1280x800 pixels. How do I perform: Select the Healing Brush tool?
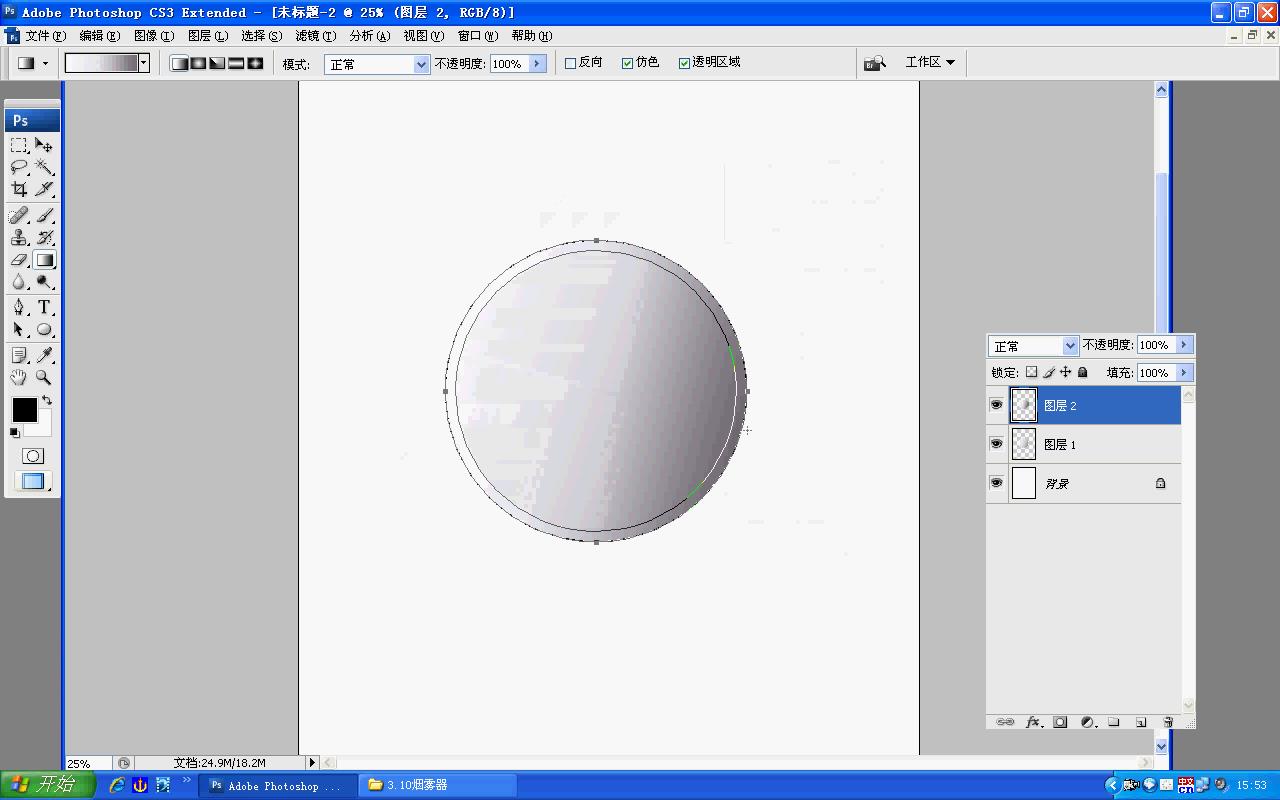19,216
